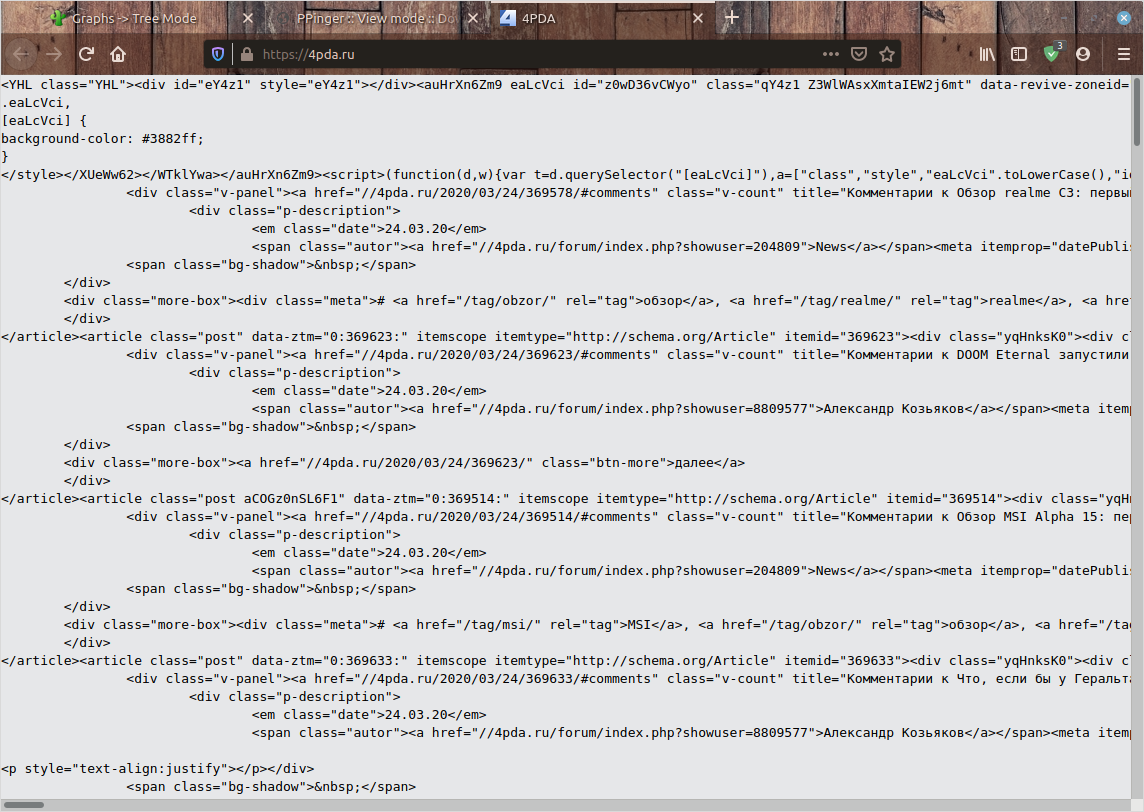Go forward with the arrow button
Image resolution: width=1144 pixels, height=812 pixels.
(54, 54)
